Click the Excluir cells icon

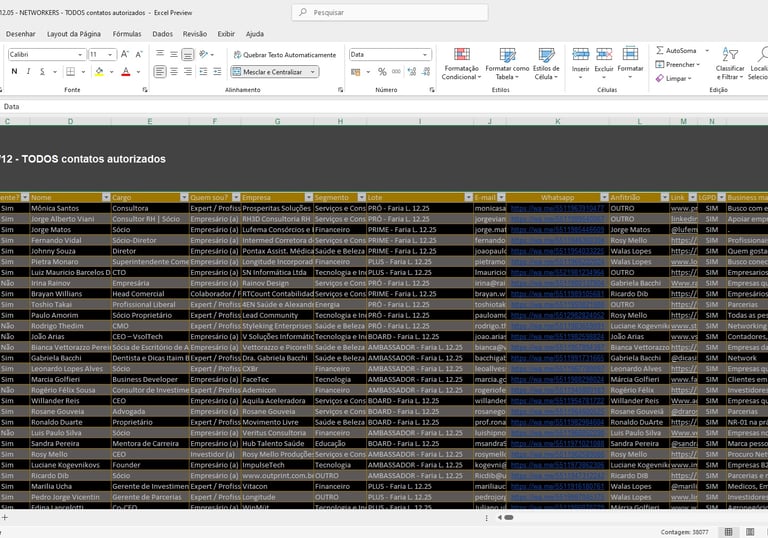click(x=604, y=54)
